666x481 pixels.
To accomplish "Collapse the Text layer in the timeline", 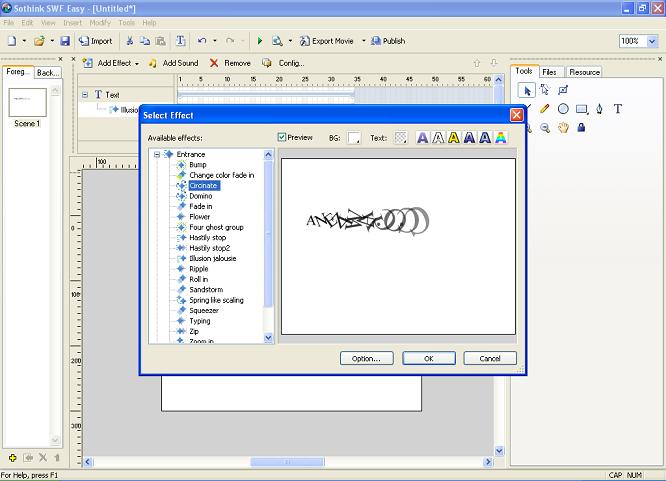I will click(x=85, y=95).
